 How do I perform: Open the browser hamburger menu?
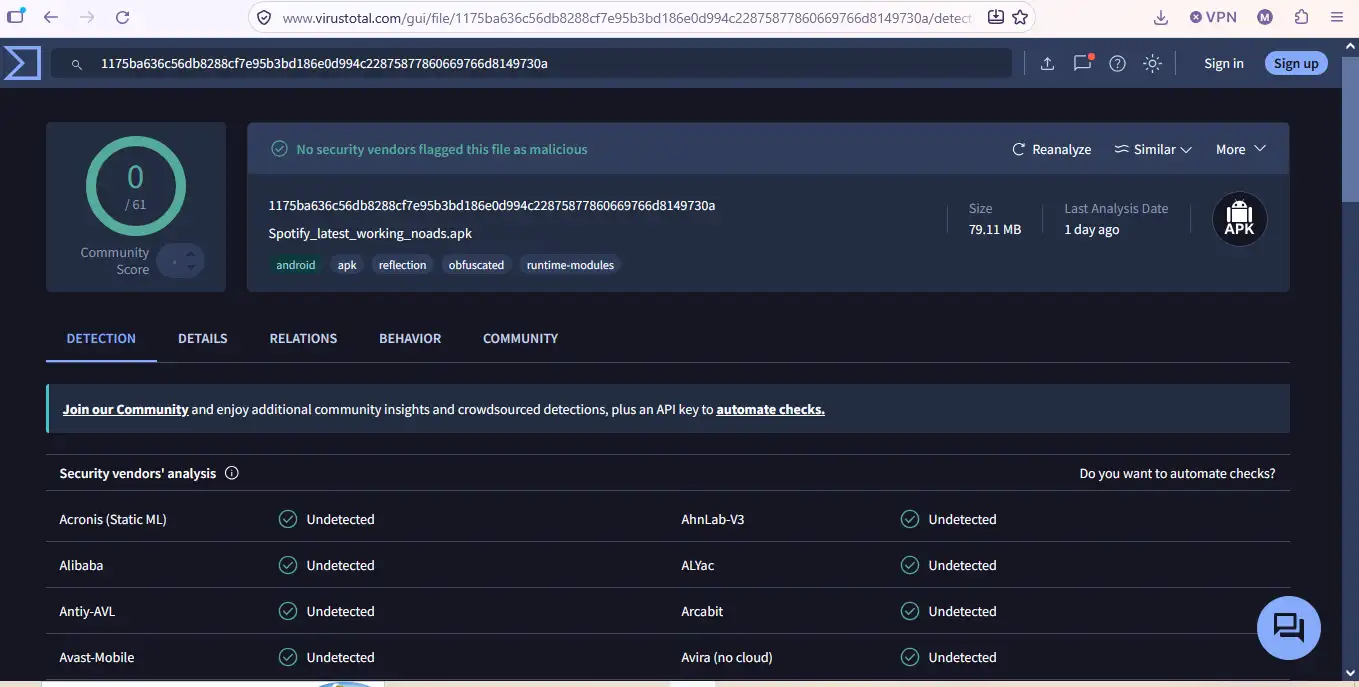(x=1337, y=17)
